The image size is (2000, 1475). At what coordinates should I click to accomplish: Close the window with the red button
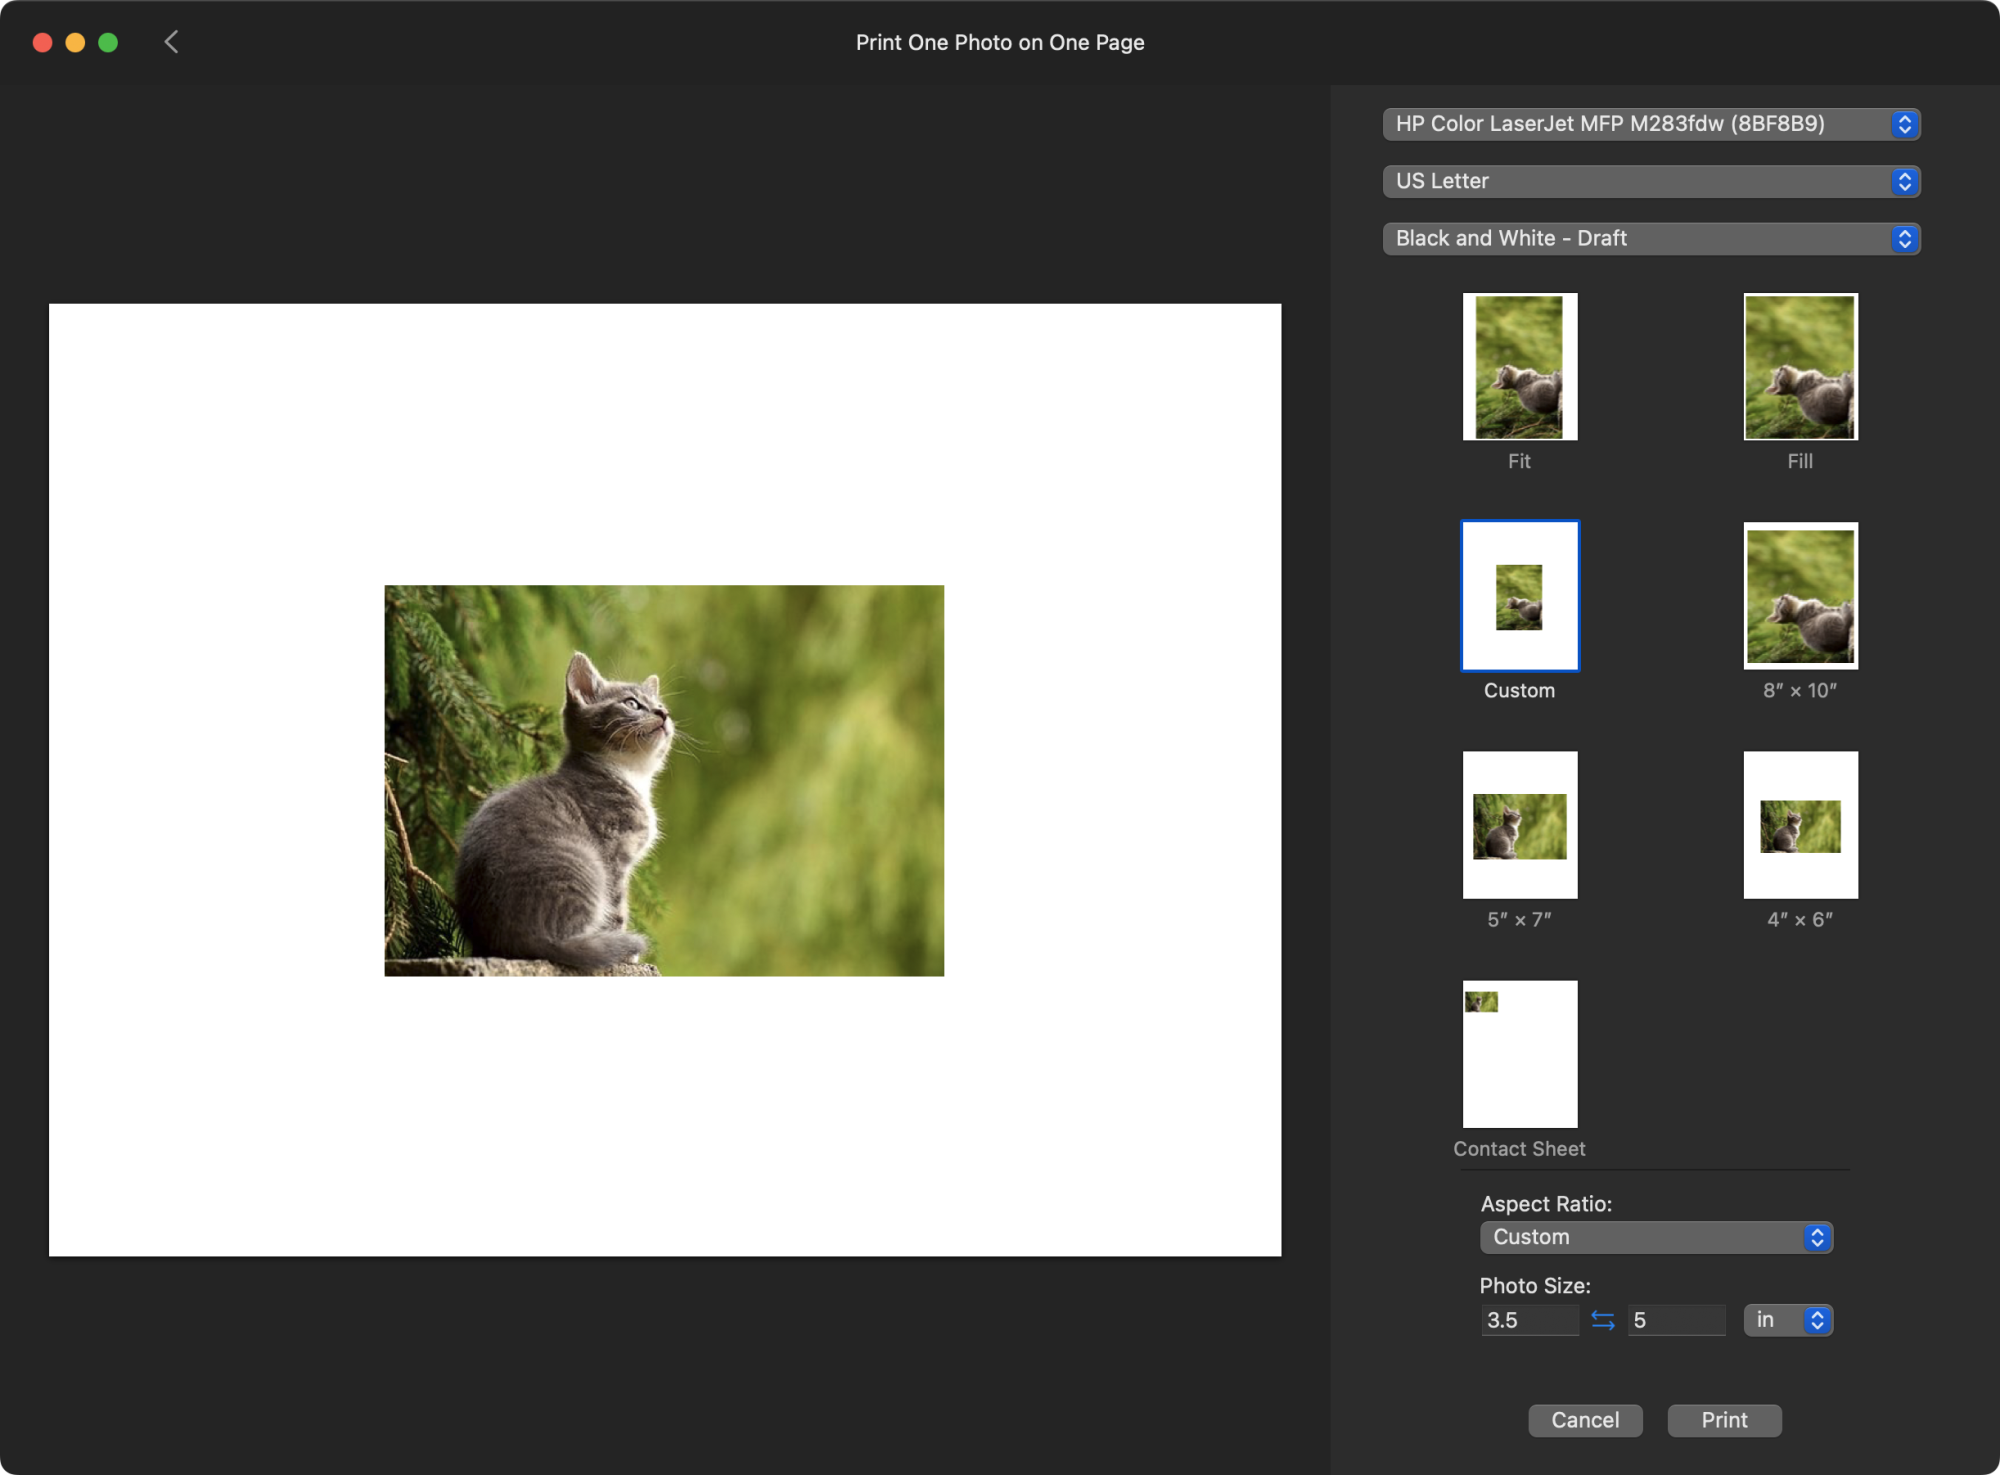42,42
